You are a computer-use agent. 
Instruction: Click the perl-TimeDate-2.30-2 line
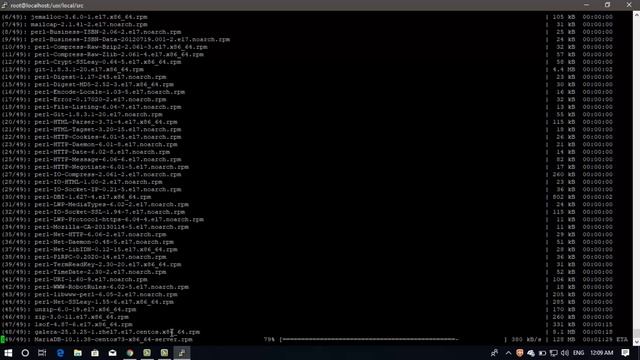[84, 272]
